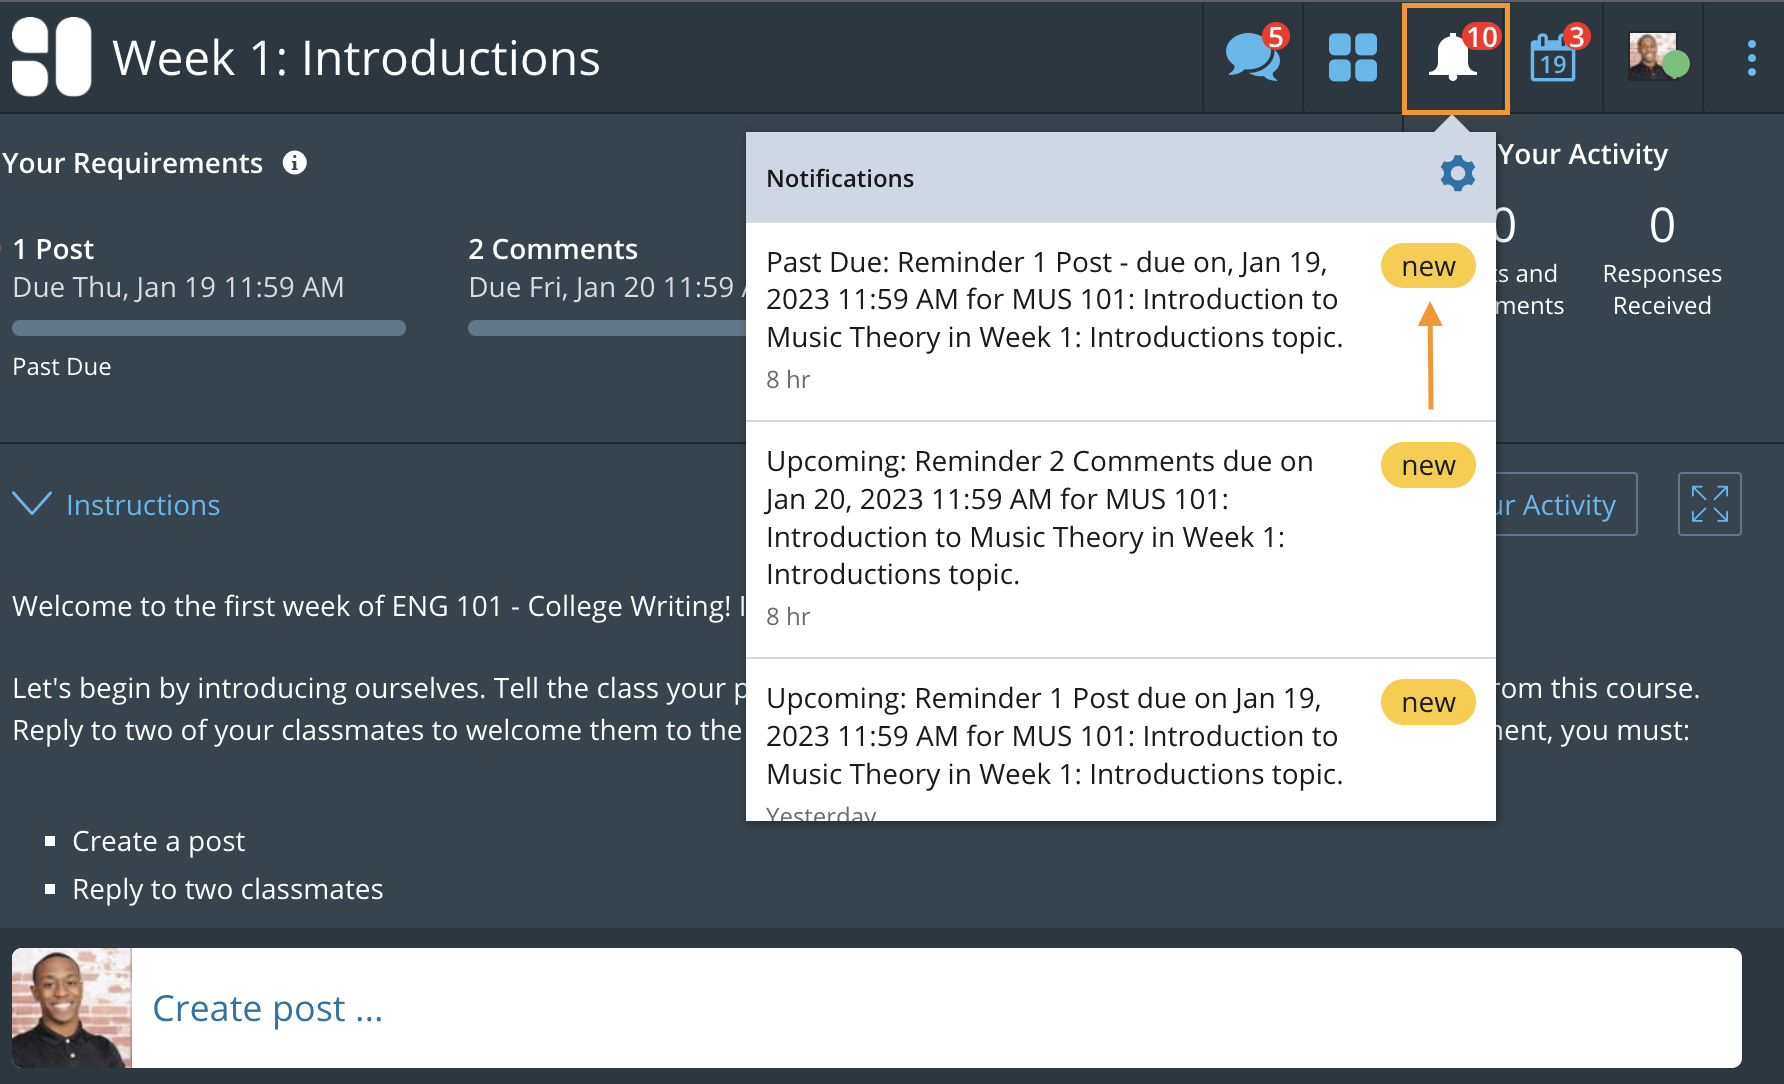The height and width of the screenshot is (1084, 1784).
Task: Open the Upcoming 1 Post reminder notification
Action: click(x=1055, y=736)
